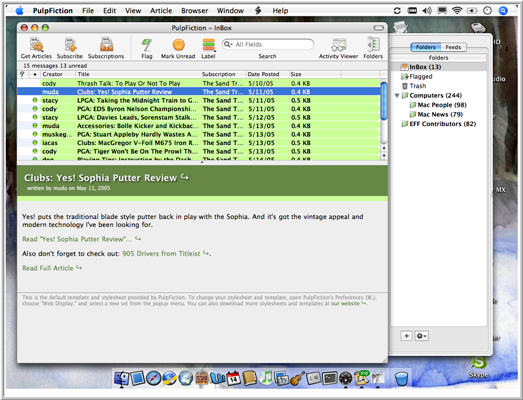Sort by the Title column header
Screen dimensions: 523x400
pos(138,74)
